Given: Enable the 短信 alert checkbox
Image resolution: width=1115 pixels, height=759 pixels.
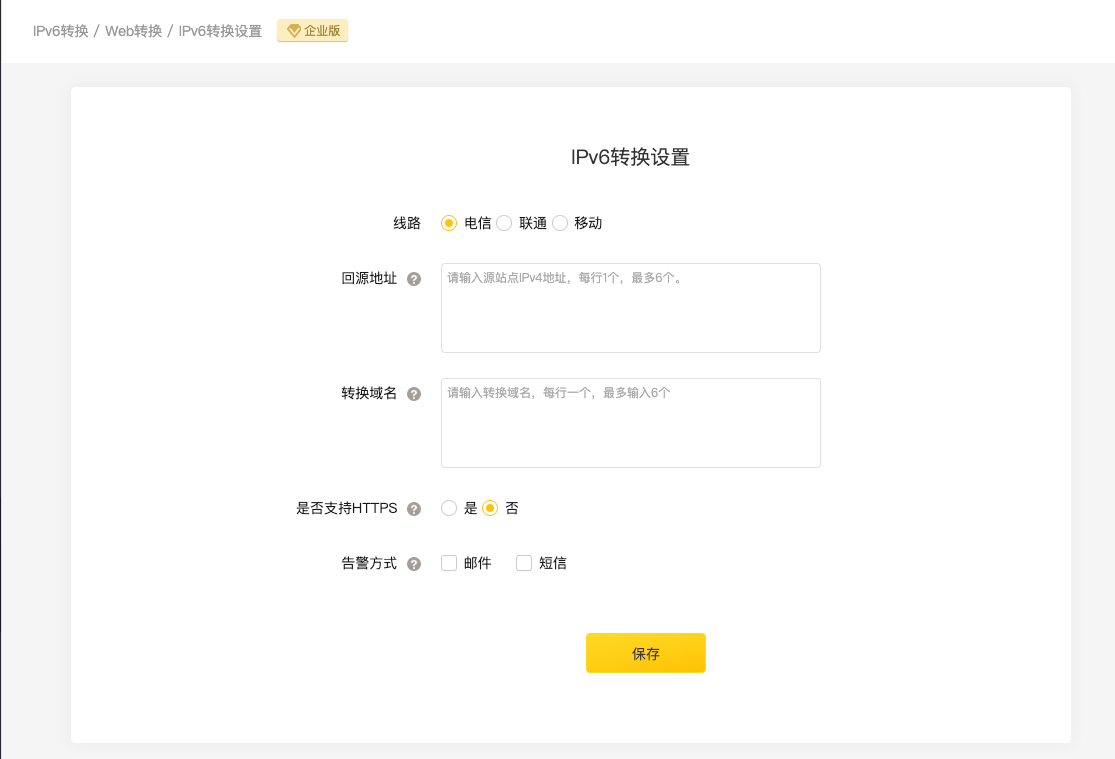Looking at the screenshot, I should 524,563.
